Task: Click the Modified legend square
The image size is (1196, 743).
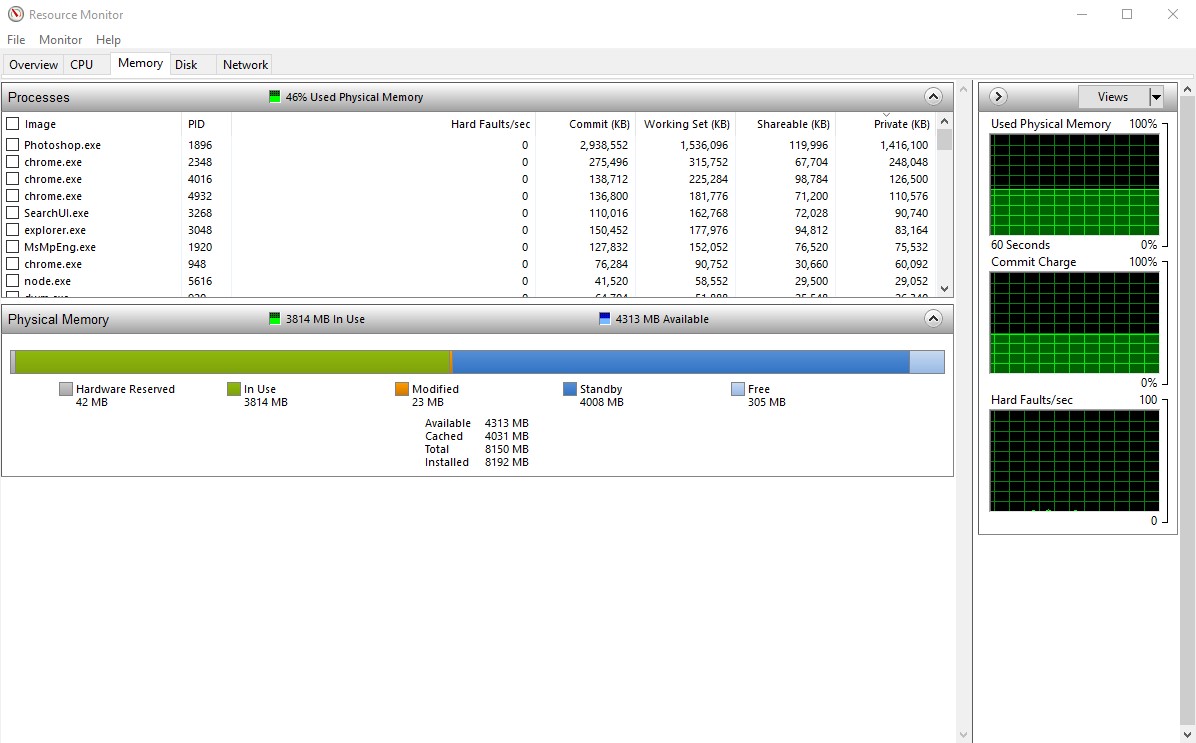Action: (404, 389)
